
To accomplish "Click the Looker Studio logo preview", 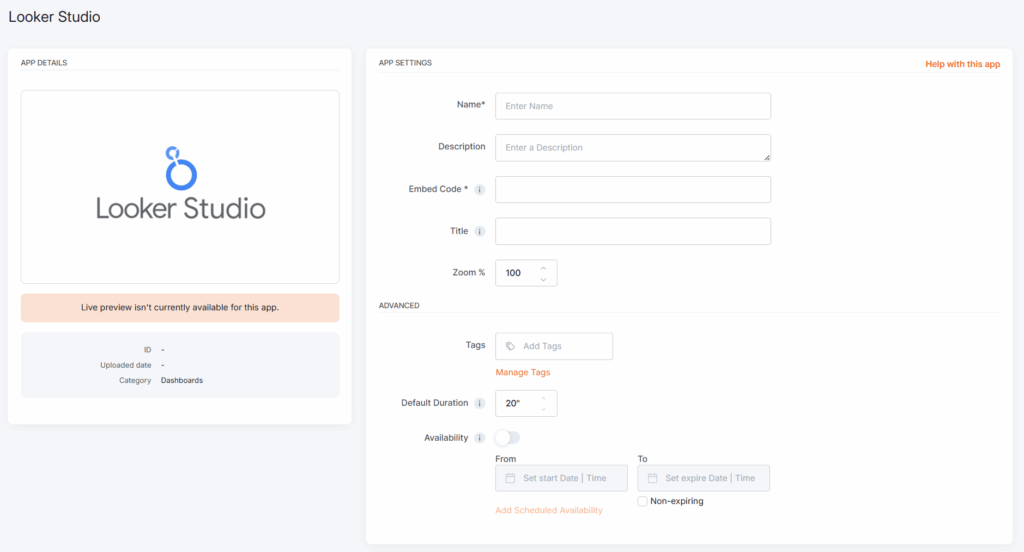I will pos(180,187).
